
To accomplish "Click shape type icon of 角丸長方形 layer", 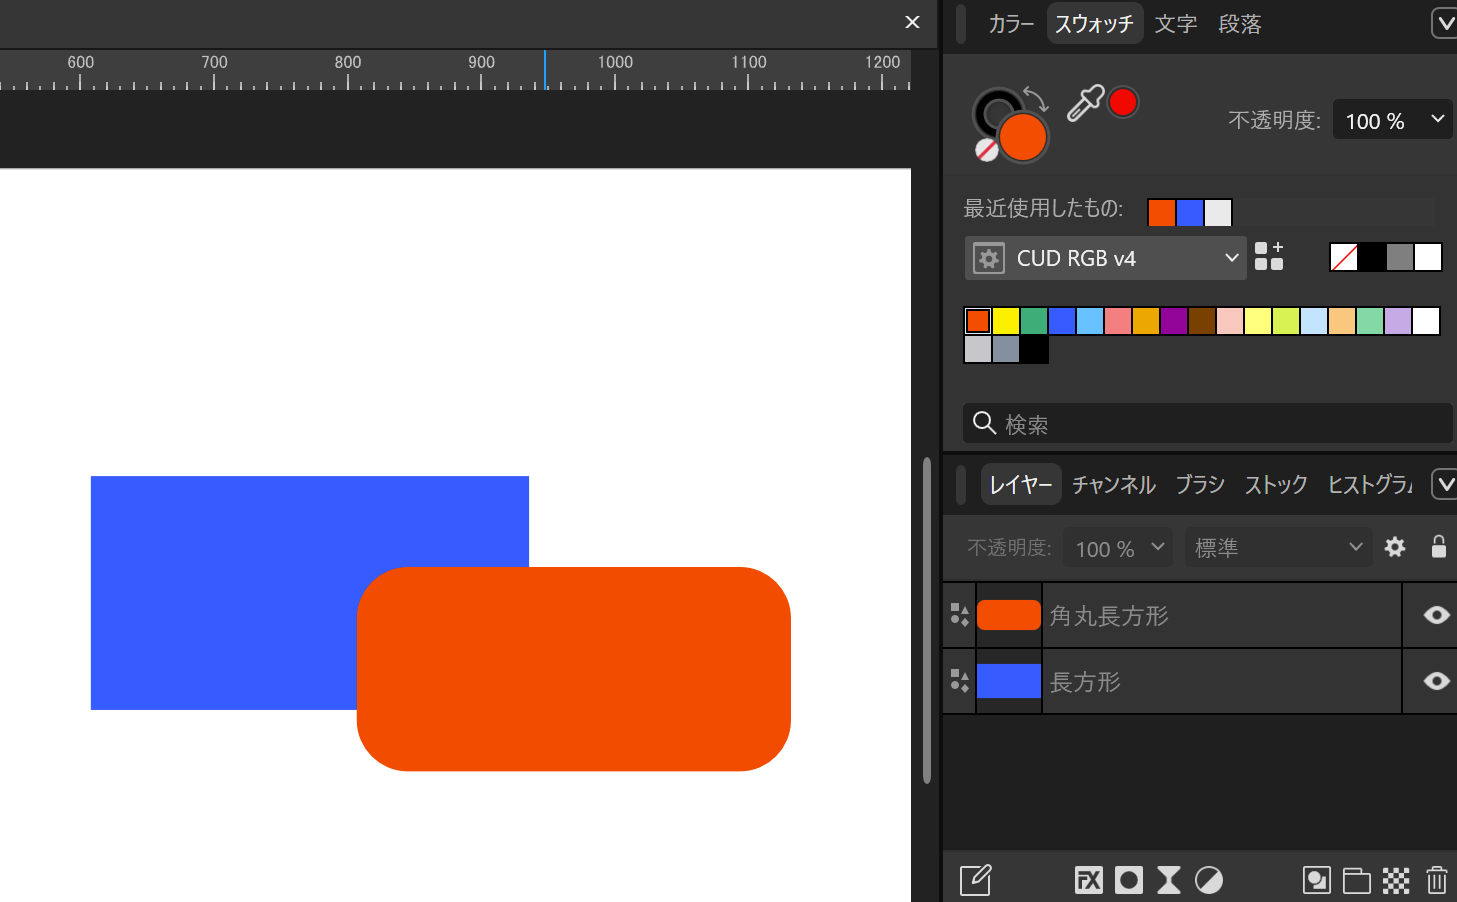I will coord(960,615).
